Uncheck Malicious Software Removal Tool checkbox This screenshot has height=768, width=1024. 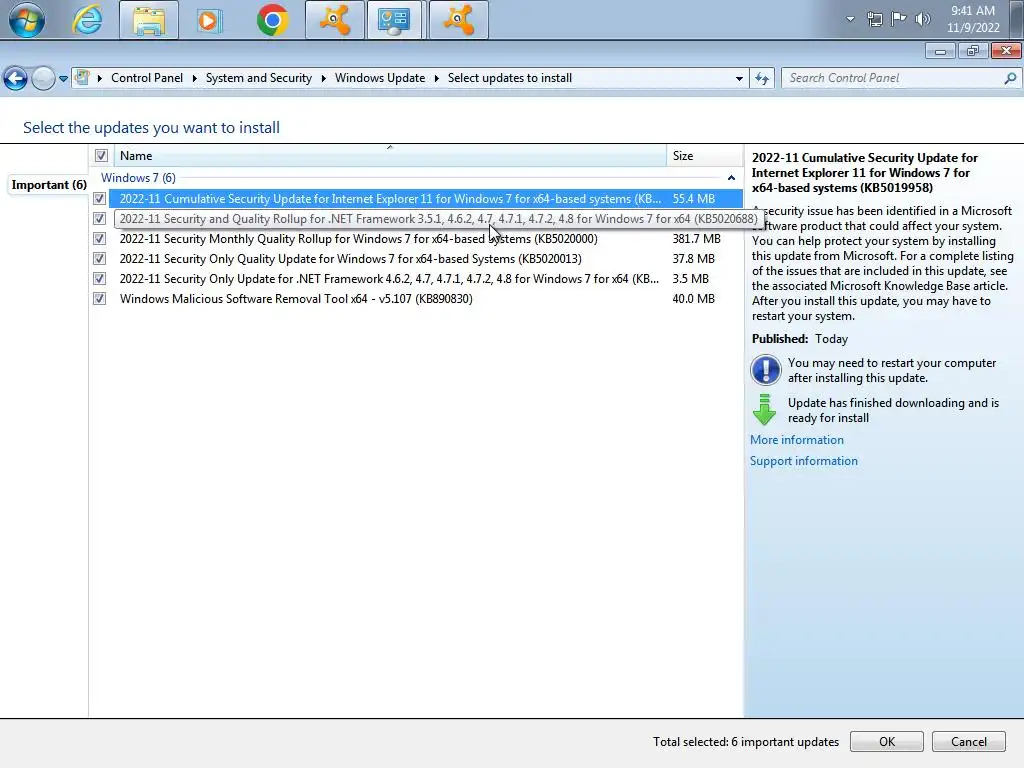(x=99, y=298)
